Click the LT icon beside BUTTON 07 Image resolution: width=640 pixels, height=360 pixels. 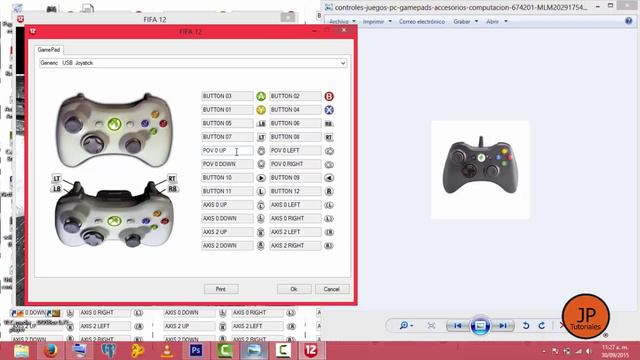point(261,137)
